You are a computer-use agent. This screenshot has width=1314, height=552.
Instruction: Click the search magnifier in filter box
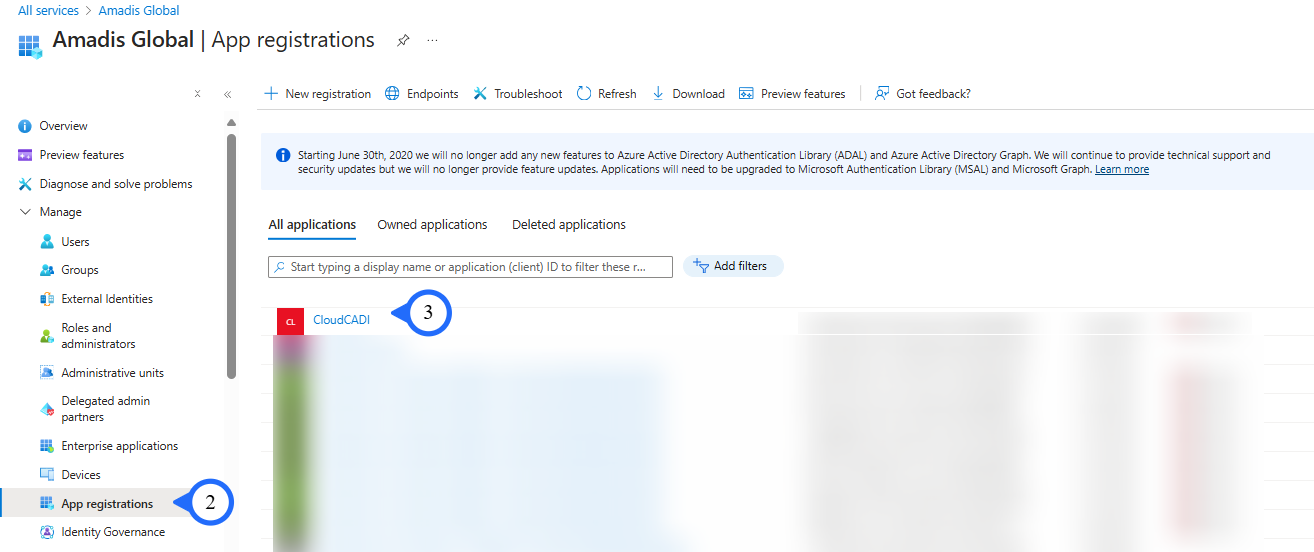coord(279,267)
